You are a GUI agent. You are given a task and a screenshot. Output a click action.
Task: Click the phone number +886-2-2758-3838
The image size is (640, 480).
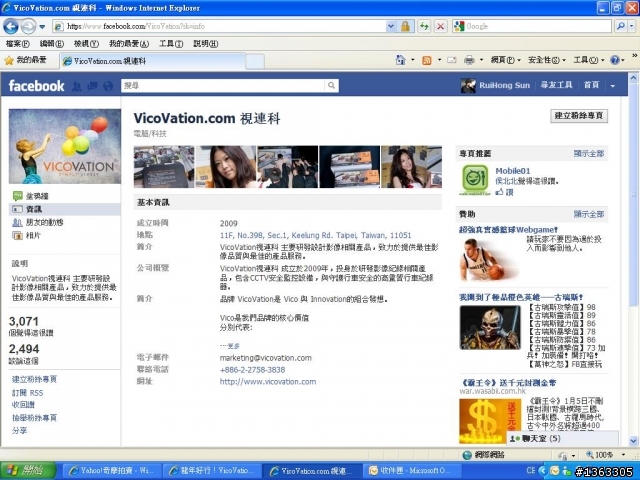click(252, 370)
